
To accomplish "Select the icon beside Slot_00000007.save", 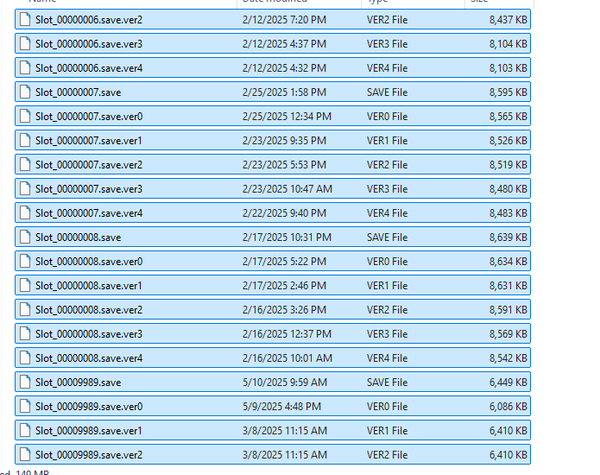I will pyautogui.click(x=25, y=92).
